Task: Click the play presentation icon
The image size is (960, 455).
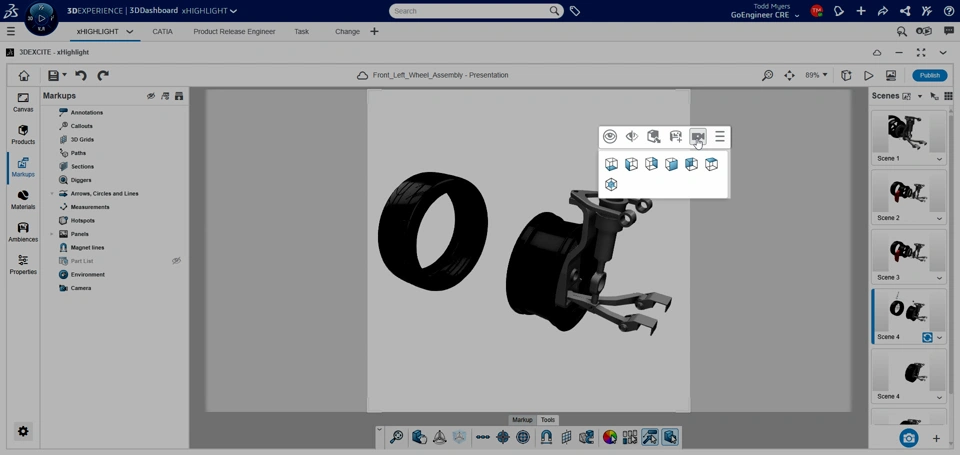Action: [868, 75]
